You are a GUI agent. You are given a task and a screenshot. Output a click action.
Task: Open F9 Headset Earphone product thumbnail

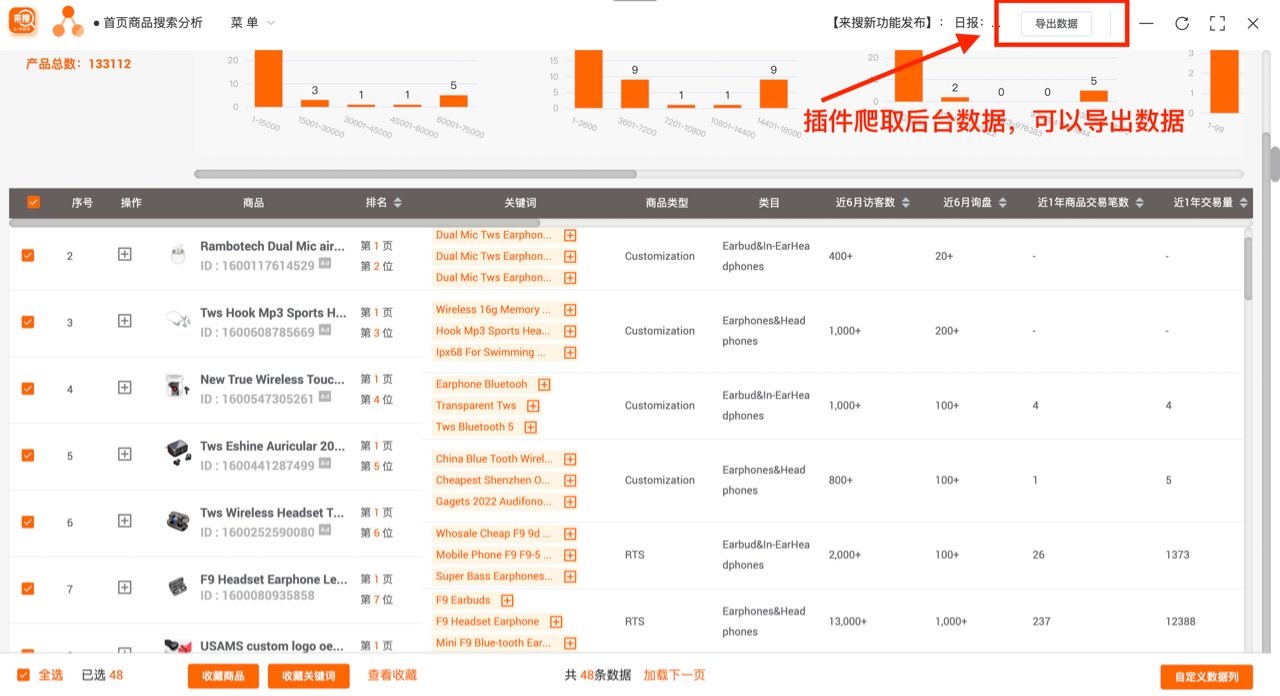pyautogui.click(x=178, y=587)
